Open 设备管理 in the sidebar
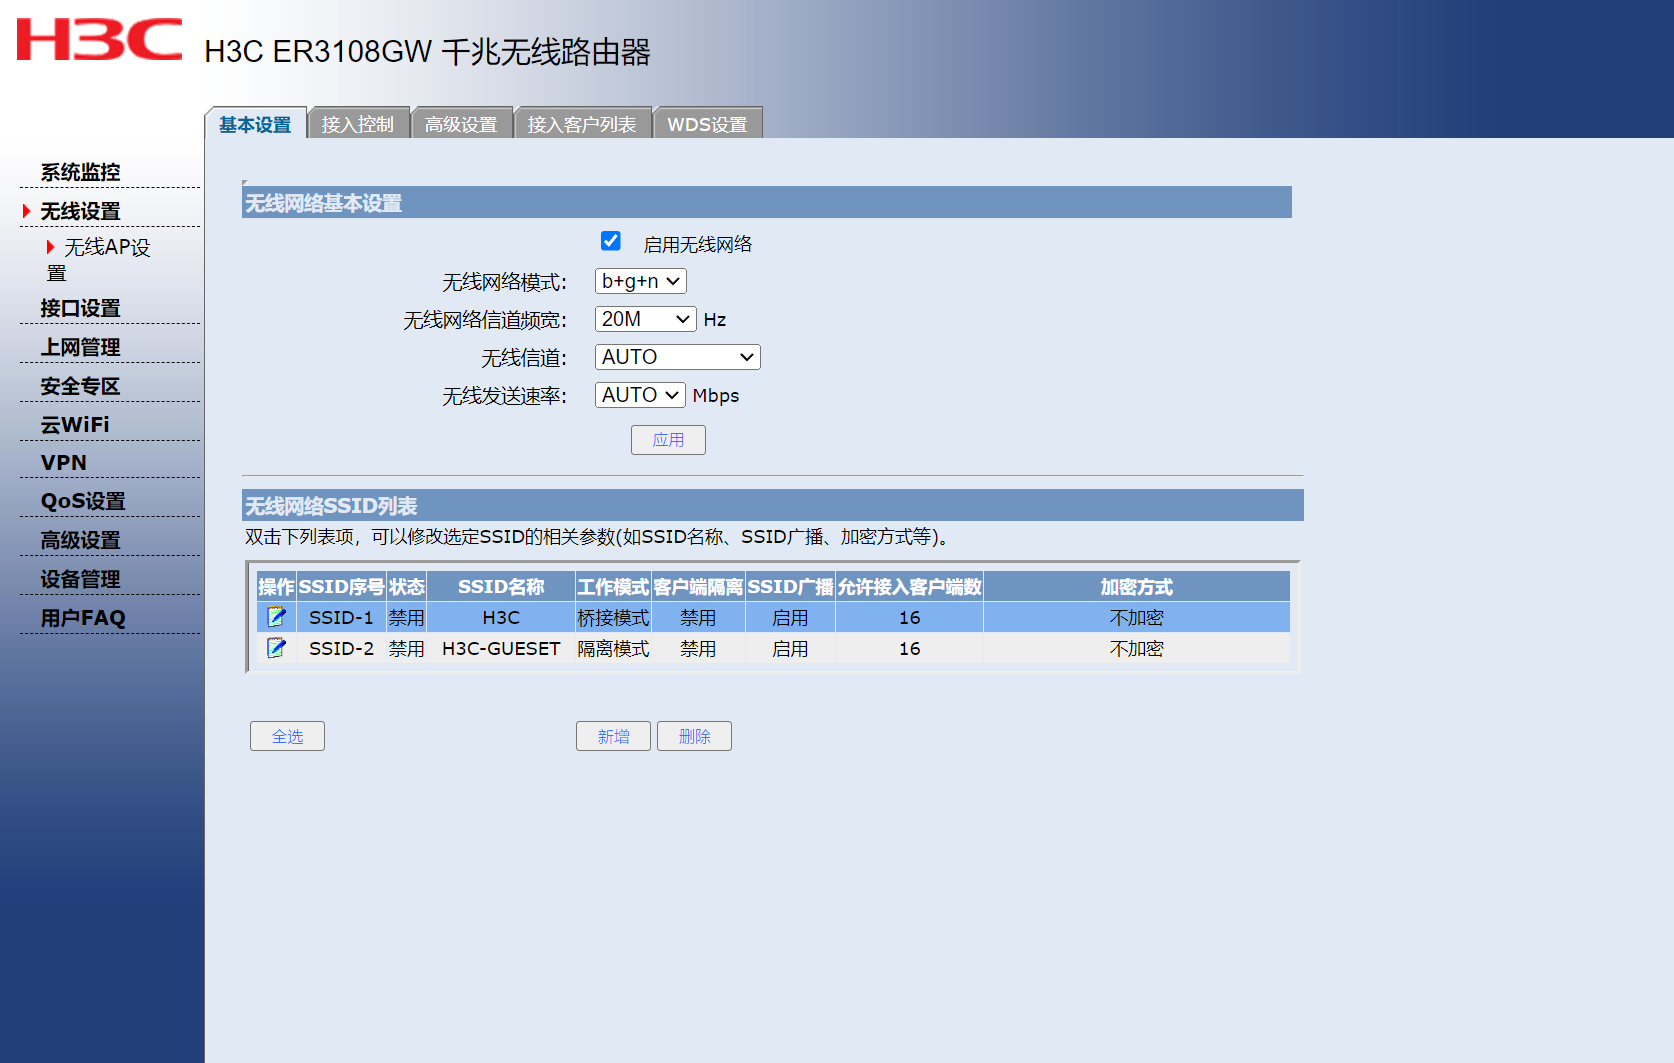 [80, 579]
